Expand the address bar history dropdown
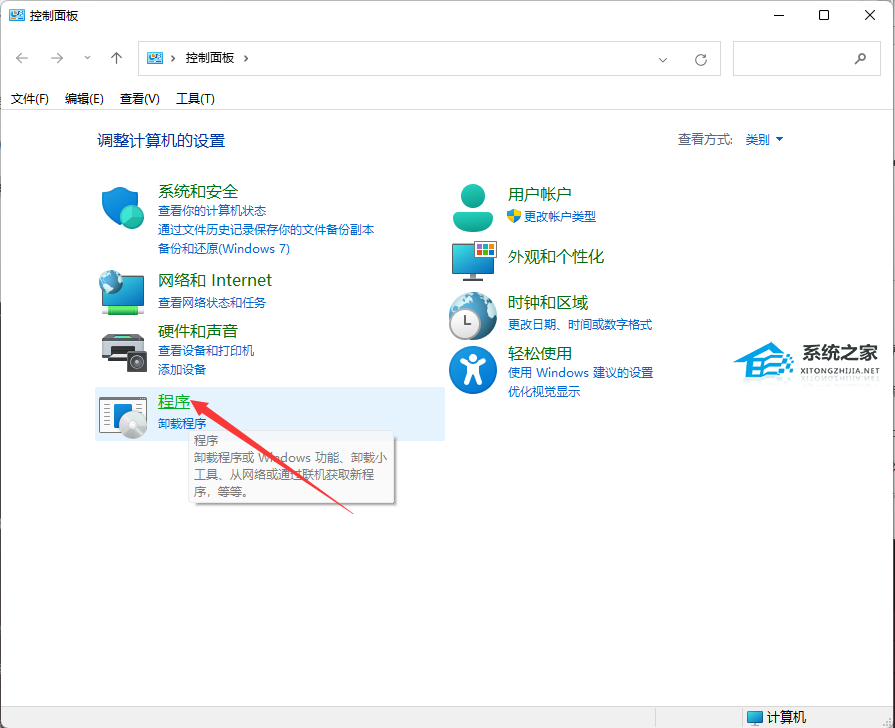Viewport: 895px width, 728px height. [663, 59]
